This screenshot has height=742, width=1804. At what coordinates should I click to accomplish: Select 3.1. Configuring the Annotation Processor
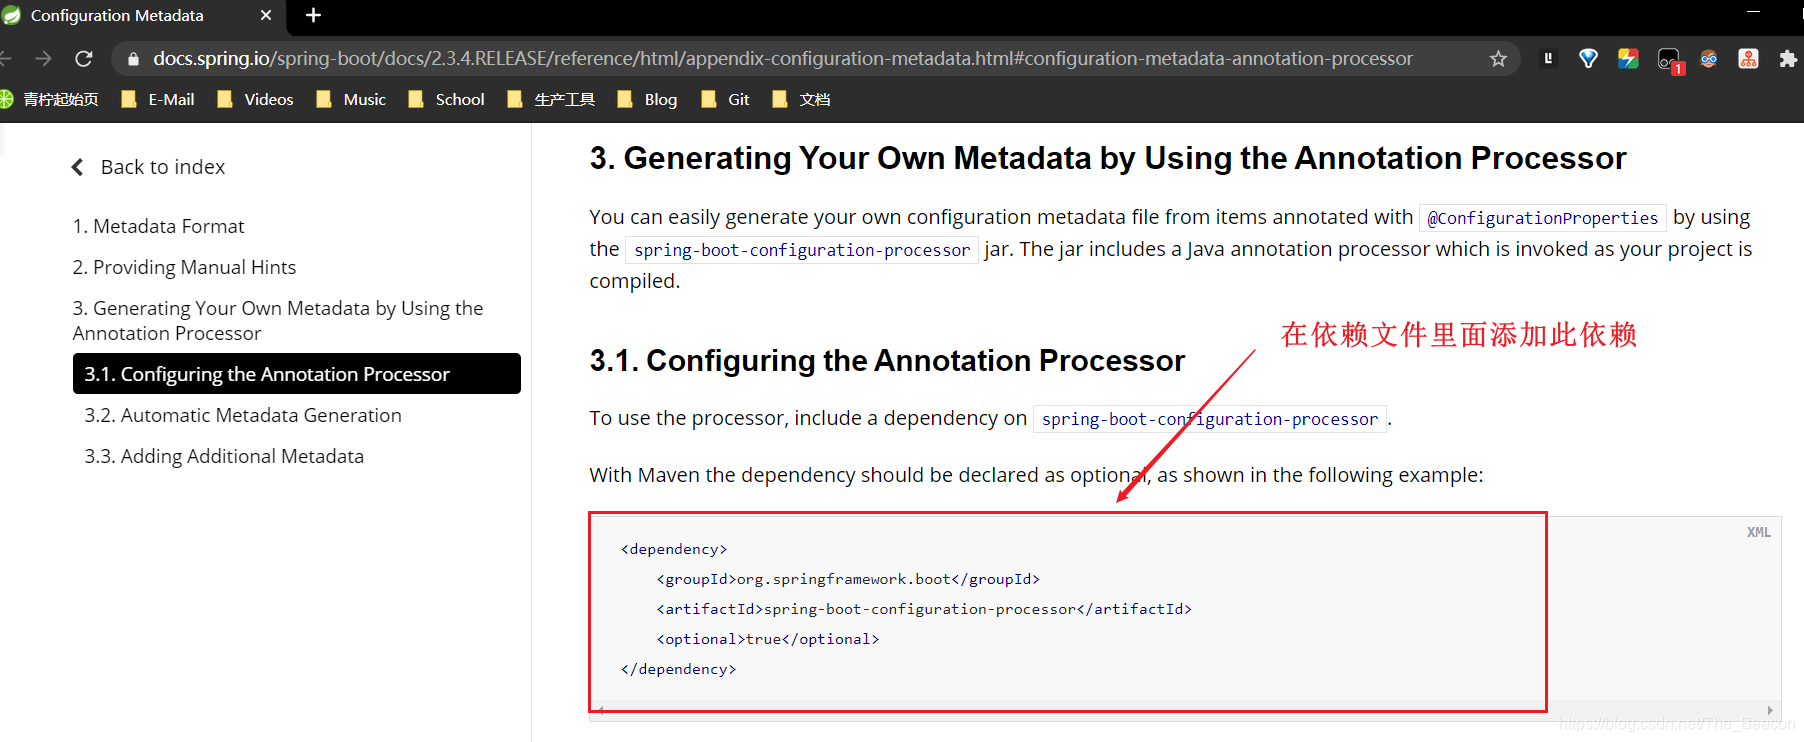(296, 373)
